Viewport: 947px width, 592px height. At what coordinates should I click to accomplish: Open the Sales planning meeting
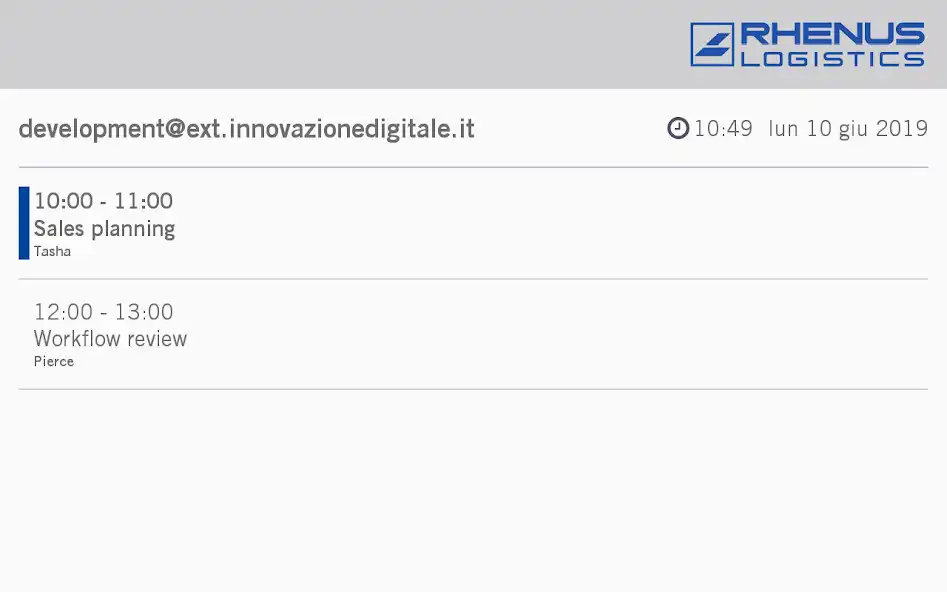[x=104, y=229]
